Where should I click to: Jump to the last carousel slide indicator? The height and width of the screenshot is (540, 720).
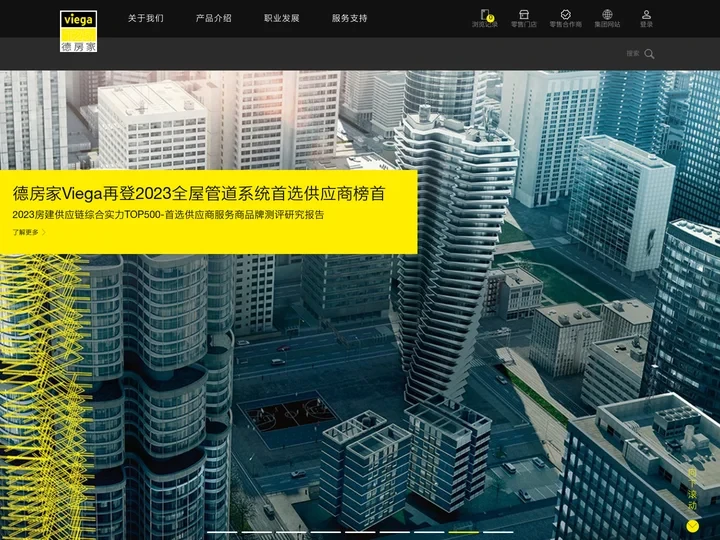click(x=498, y=532)
